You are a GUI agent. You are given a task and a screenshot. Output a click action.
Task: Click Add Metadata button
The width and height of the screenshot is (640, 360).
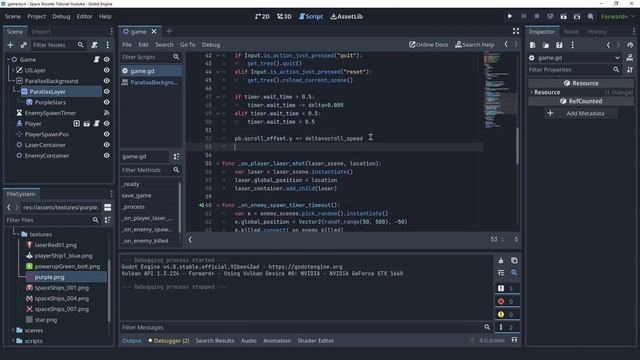(580, 113)
